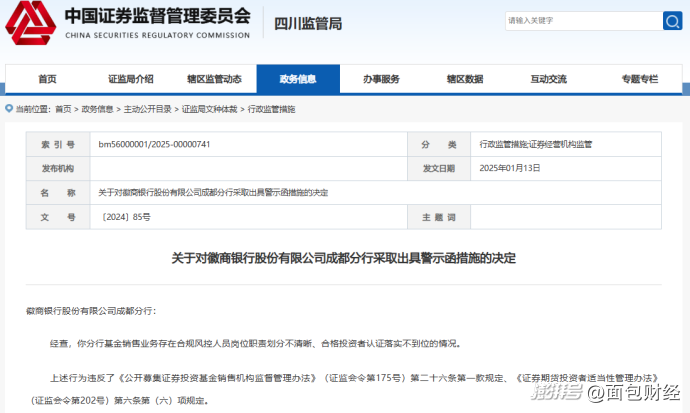Screen dimensions: 690x413
Task: Open the 辖区监管动态 navigation tab
Action: [x=214, y=79]
